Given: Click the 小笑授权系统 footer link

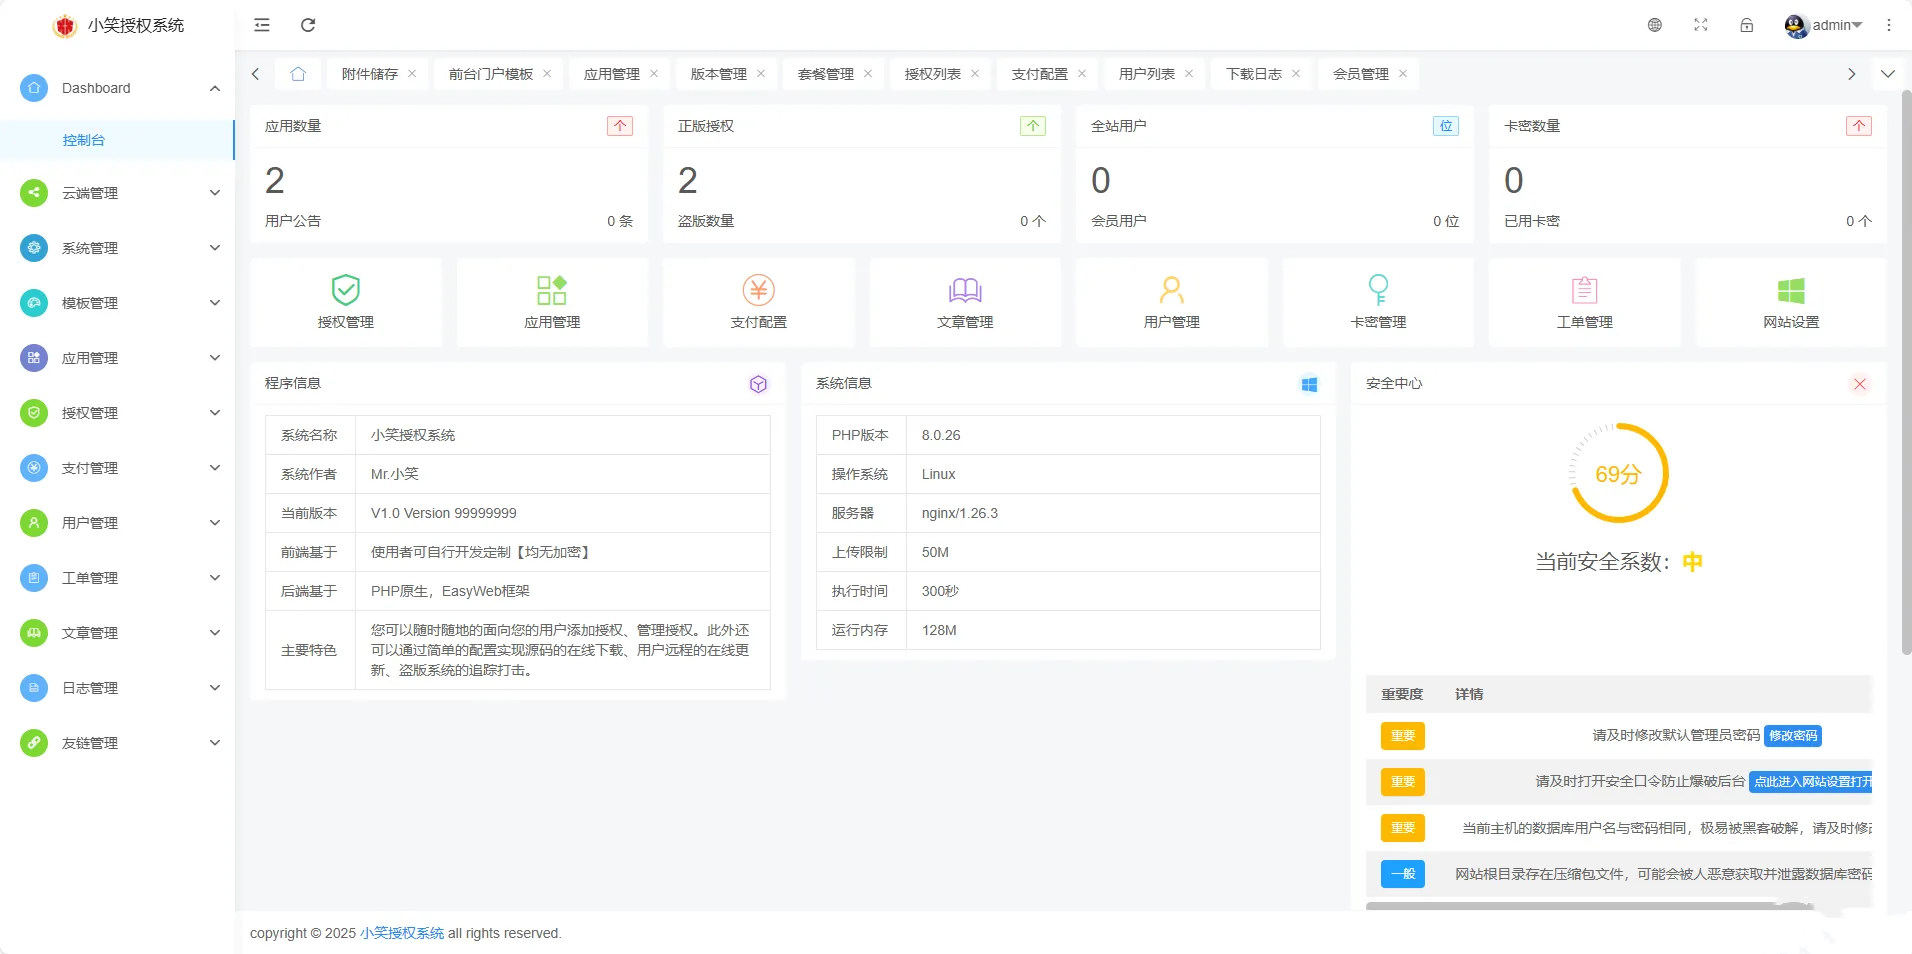Looking at the screenshot, I should coord(402,933).
